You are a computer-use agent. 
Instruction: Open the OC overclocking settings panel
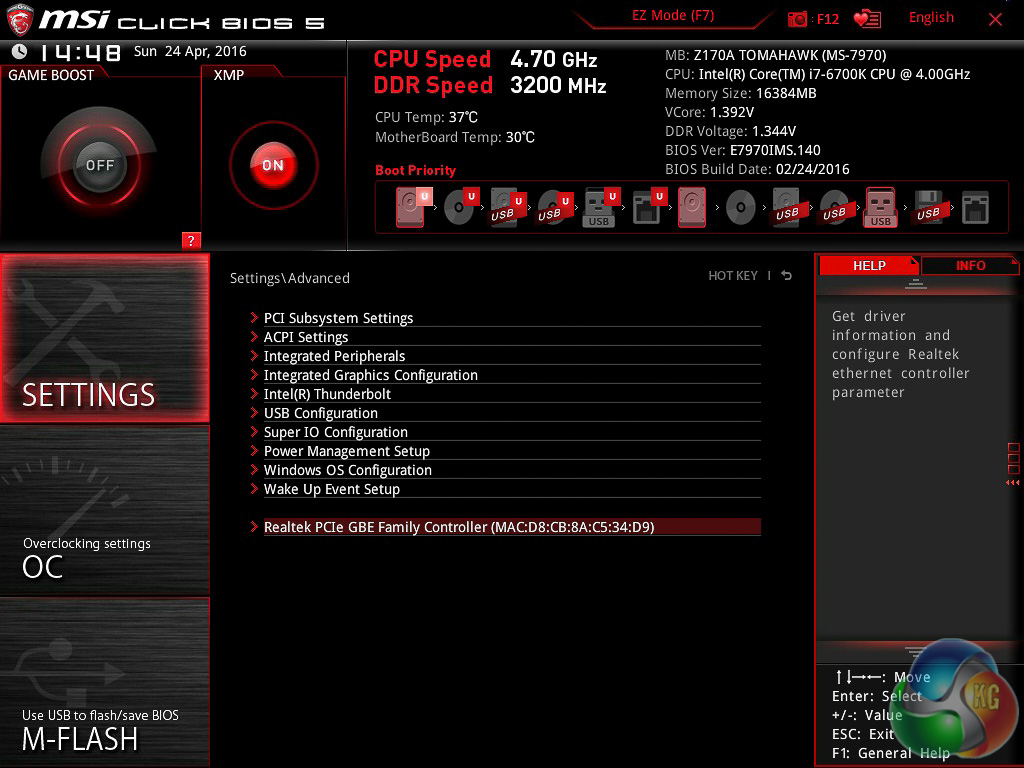click(x=104, y=510)
